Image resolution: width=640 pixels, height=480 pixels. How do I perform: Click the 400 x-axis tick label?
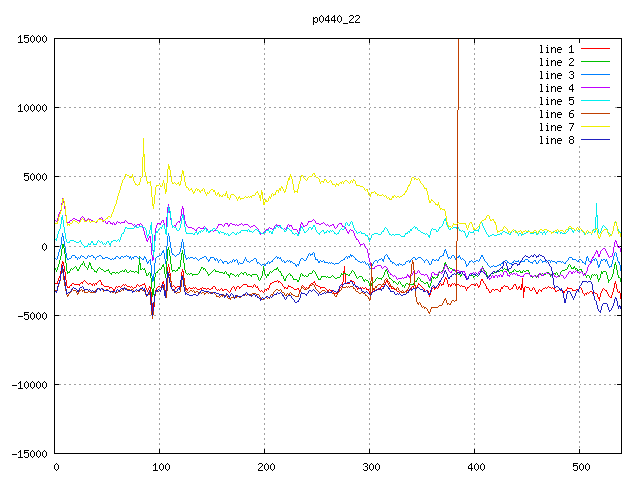coord(475,467)
